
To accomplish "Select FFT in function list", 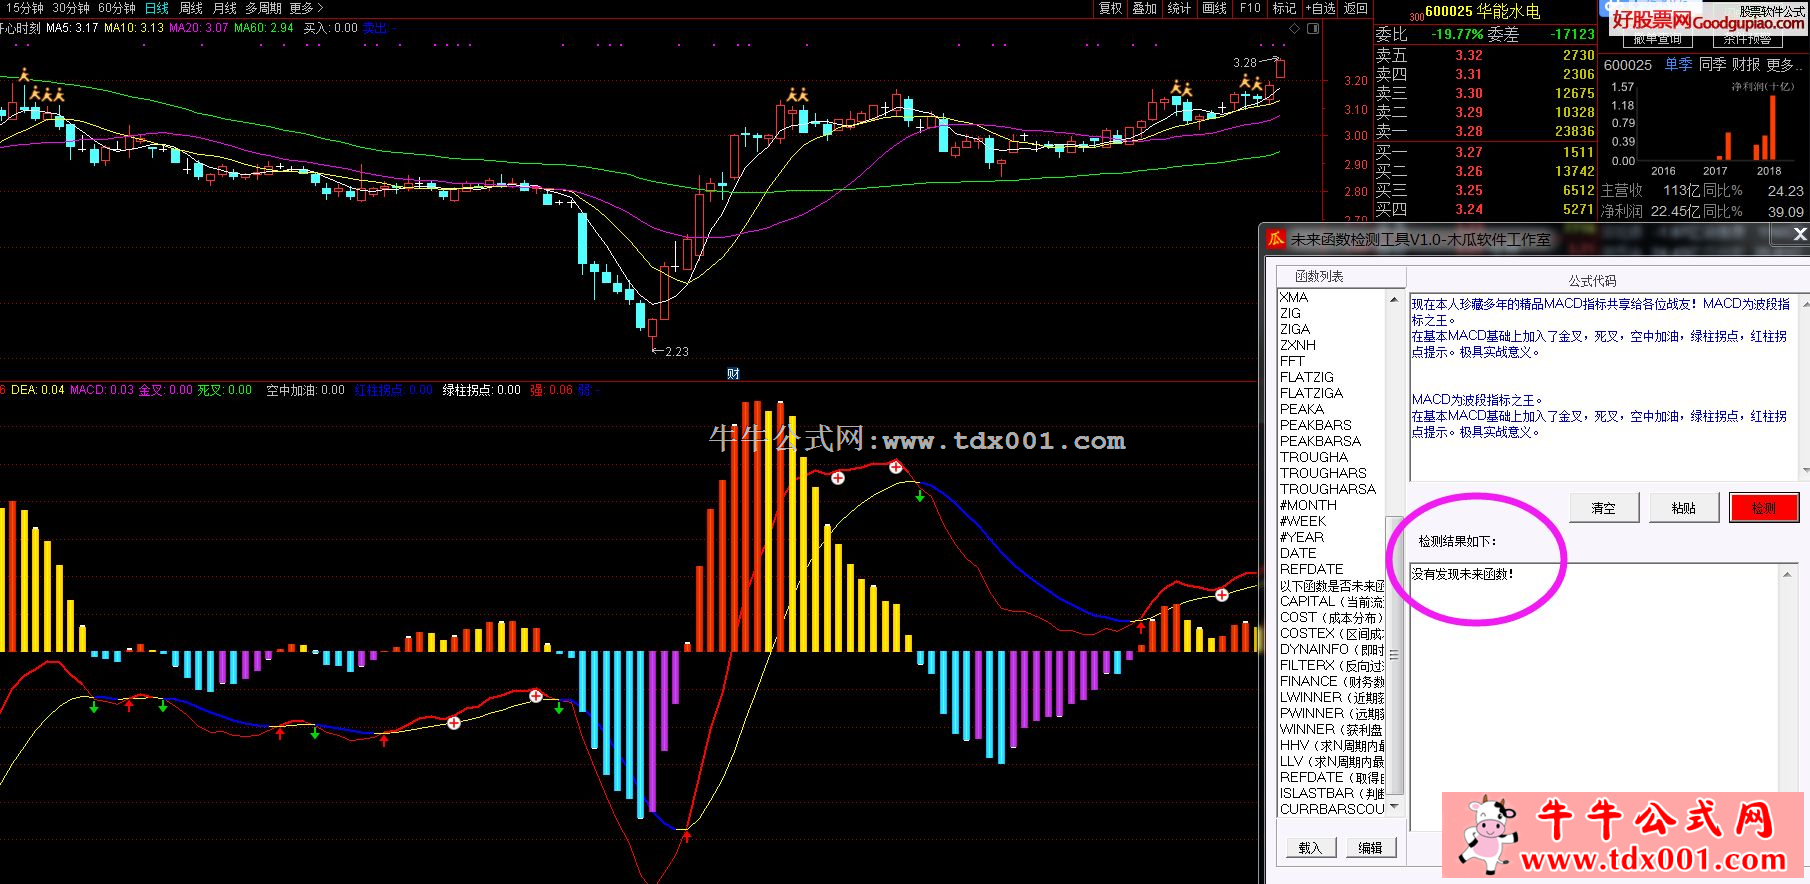I will pyautogui.click(x=1292, y=361).
